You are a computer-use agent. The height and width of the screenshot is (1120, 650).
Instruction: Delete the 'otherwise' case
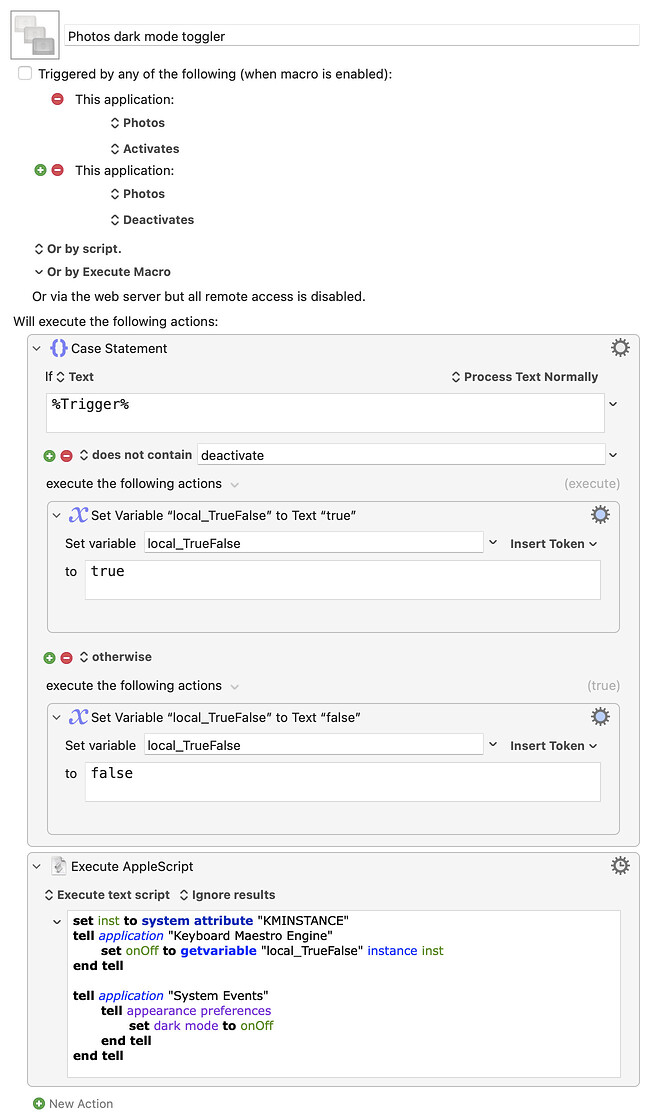[66, 657]
